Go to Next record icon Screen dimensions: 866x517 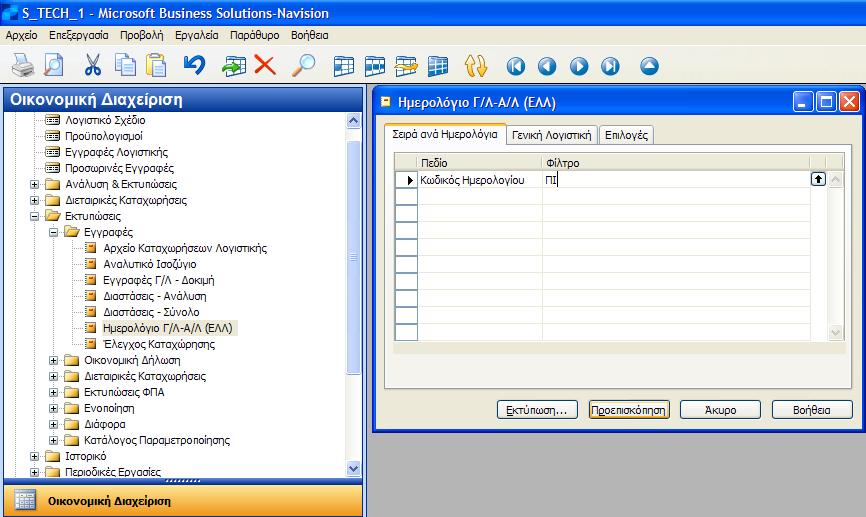579,66
